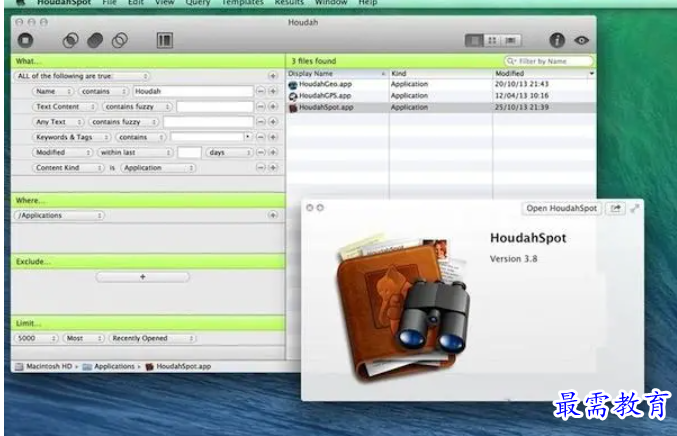
Task: Open the /Applications location dropdown
Action: tap(60, 215)
